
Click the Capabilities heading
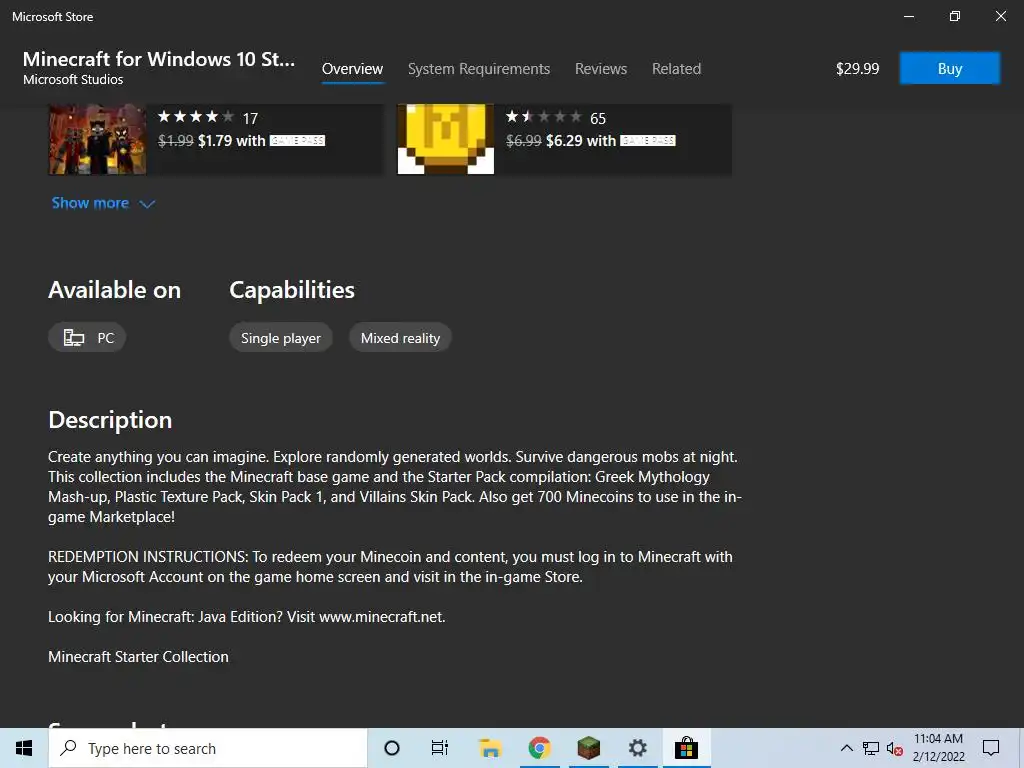(292, 290)
